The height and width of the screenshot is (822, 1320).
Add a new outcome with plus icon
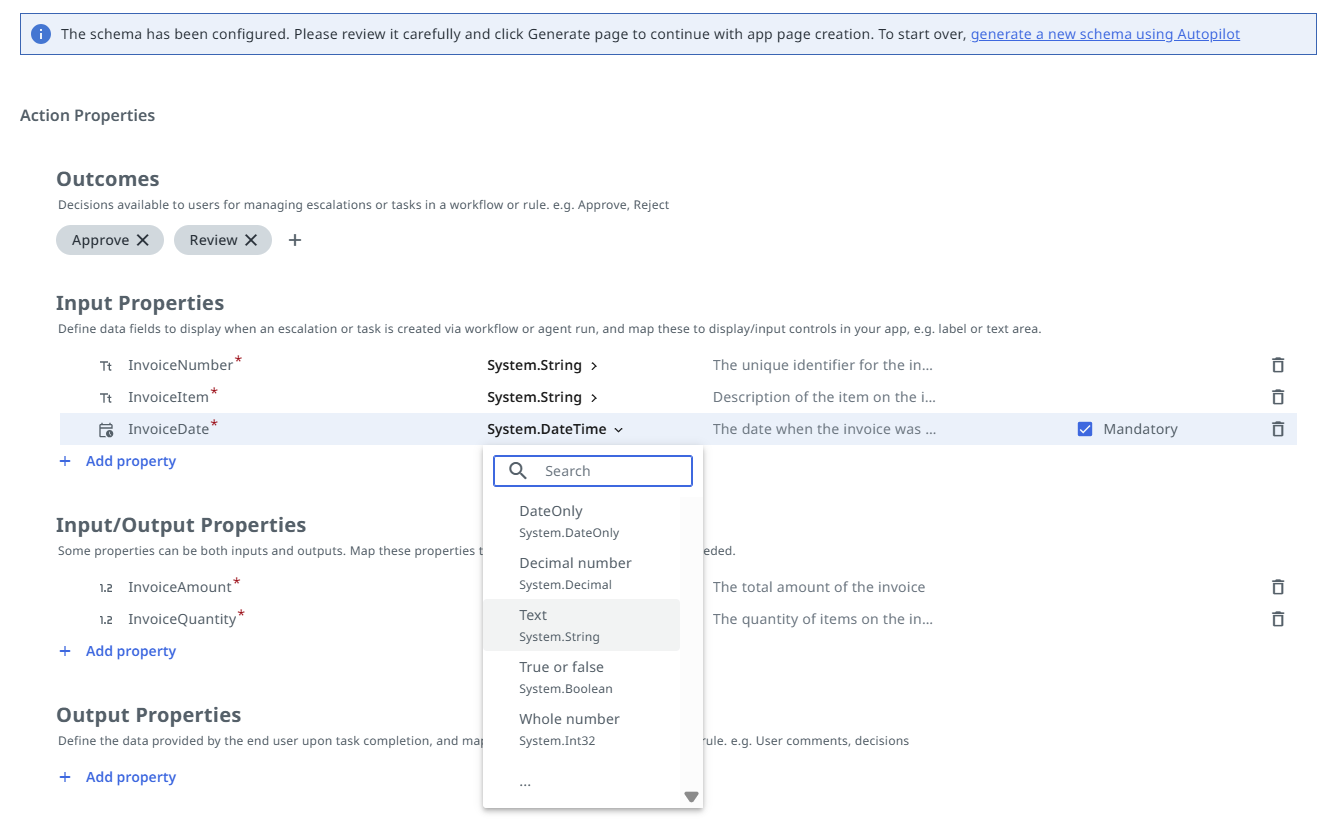[295, 240]
